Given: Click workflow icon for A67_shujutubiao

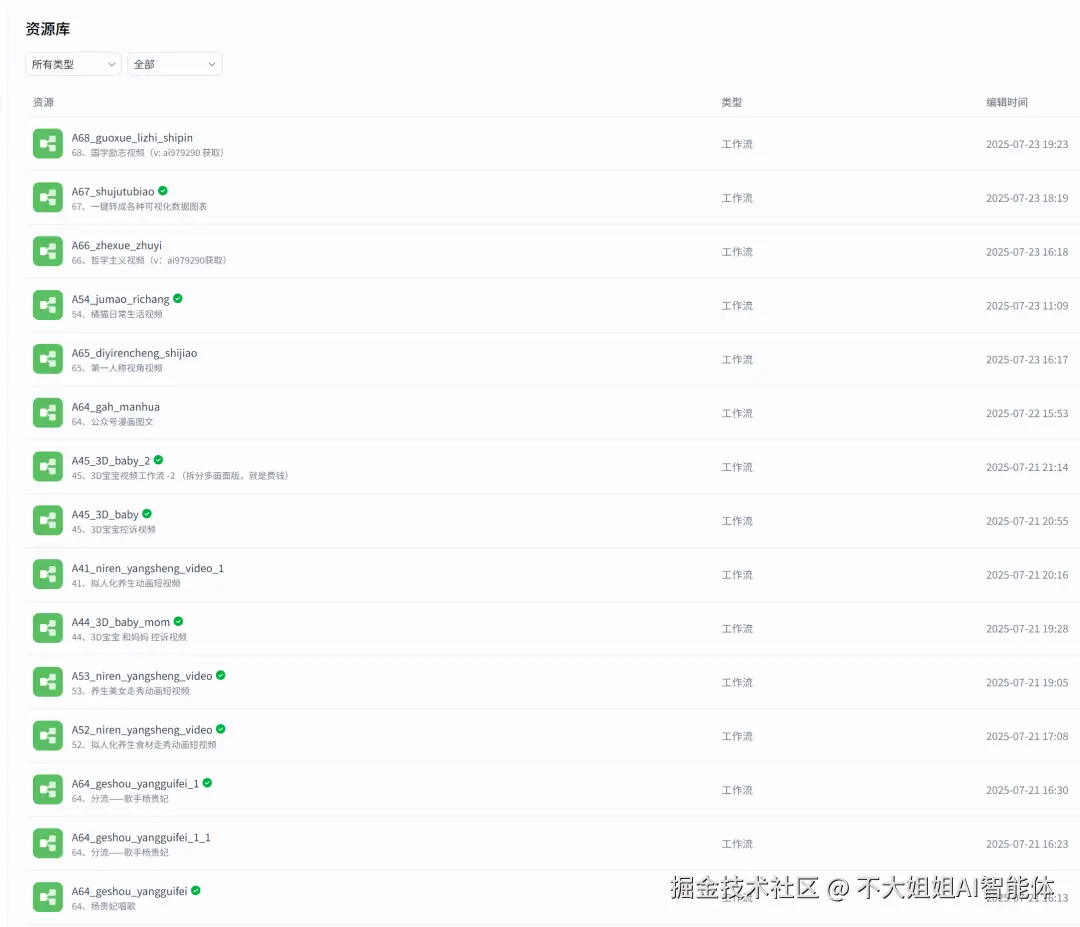Looking at the screenshot, I should pyautogui.click(x=48, y=198).
